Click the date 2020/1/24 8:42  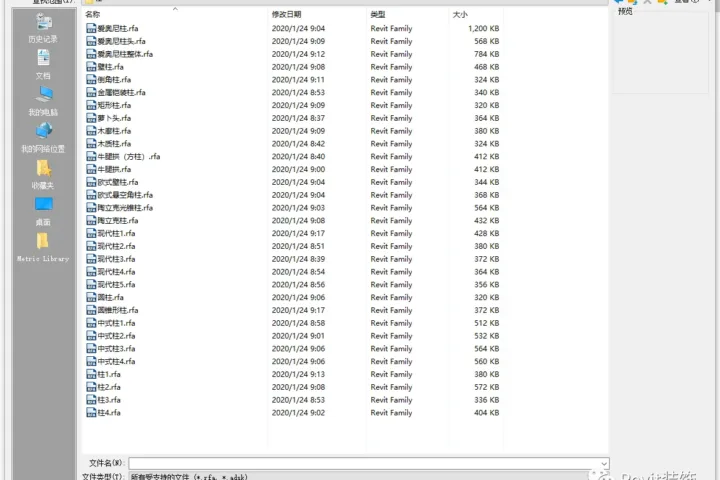click(298, 144)
